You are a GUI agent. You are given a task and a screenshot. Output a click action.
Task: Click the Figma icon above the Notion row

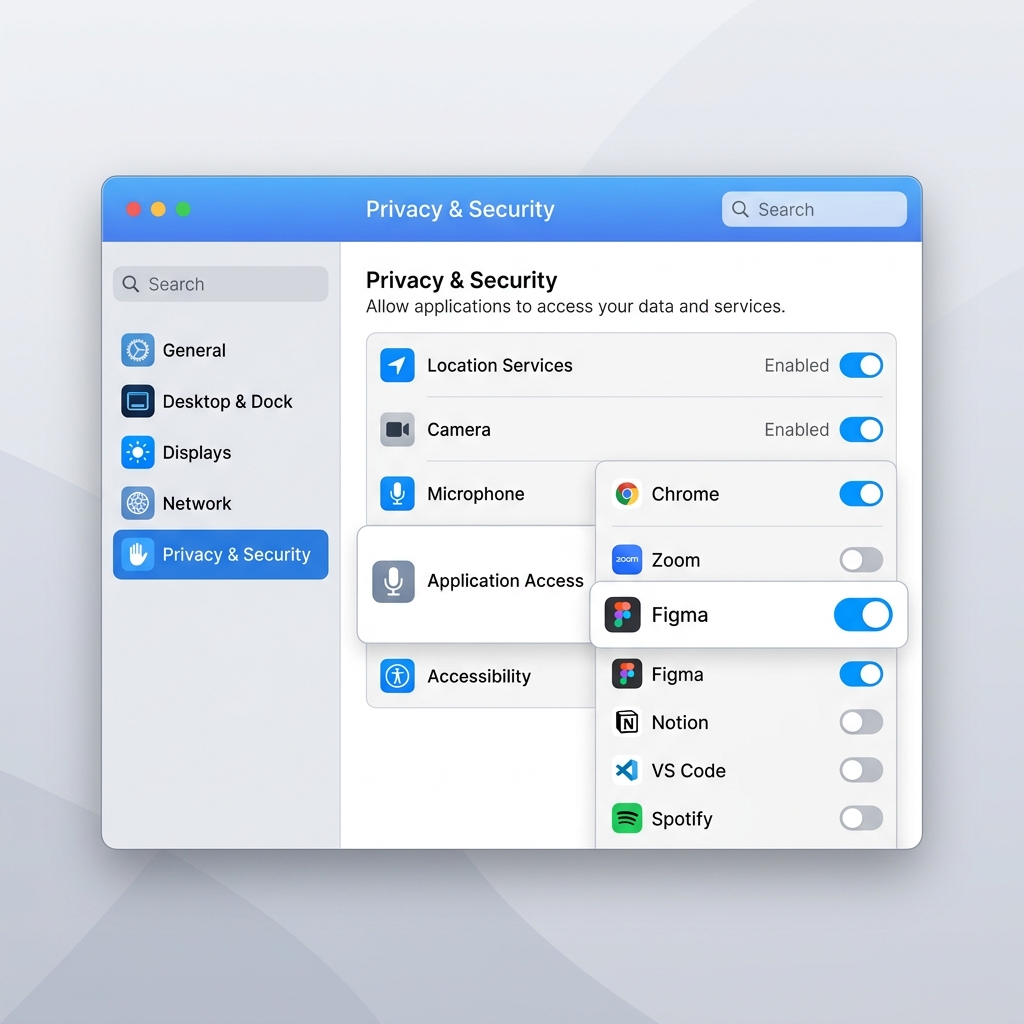click(x=627, y=674)
